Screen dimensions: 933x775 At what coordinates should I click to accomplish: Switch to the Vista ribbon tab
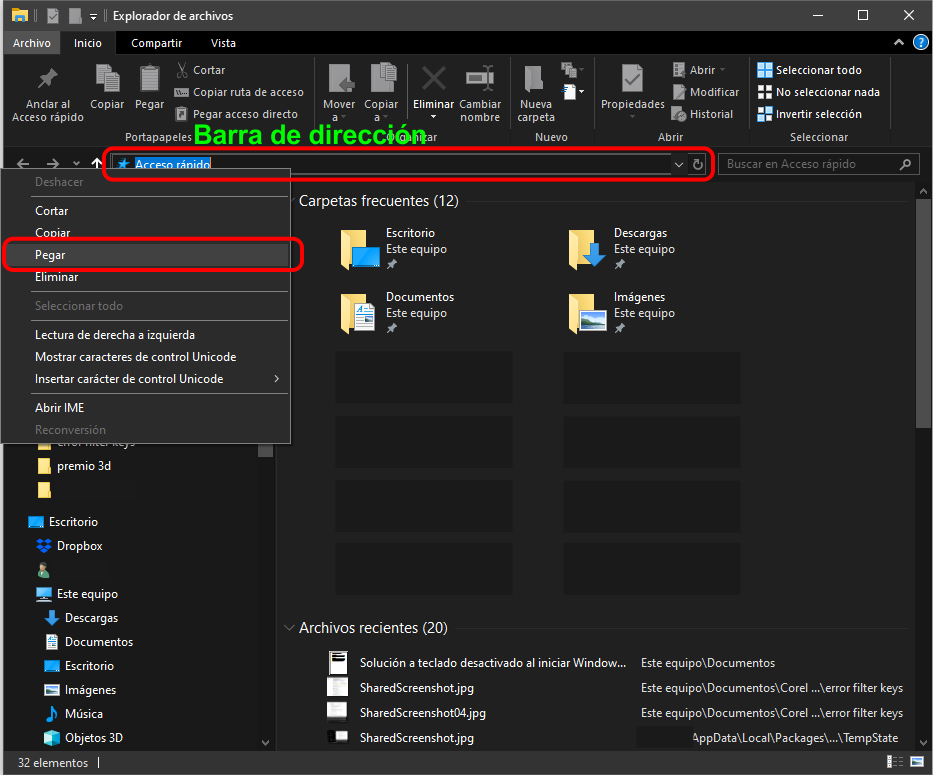(223, 43)
